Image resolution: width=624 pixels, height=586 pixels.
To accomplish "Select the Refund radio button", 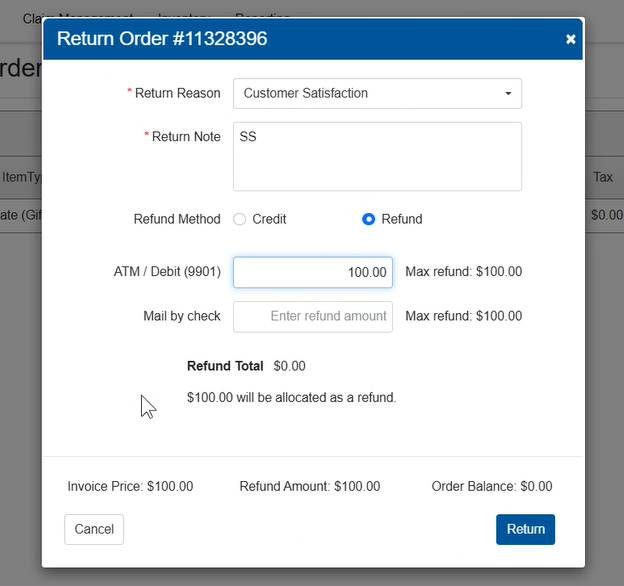I will pos(369,219).
